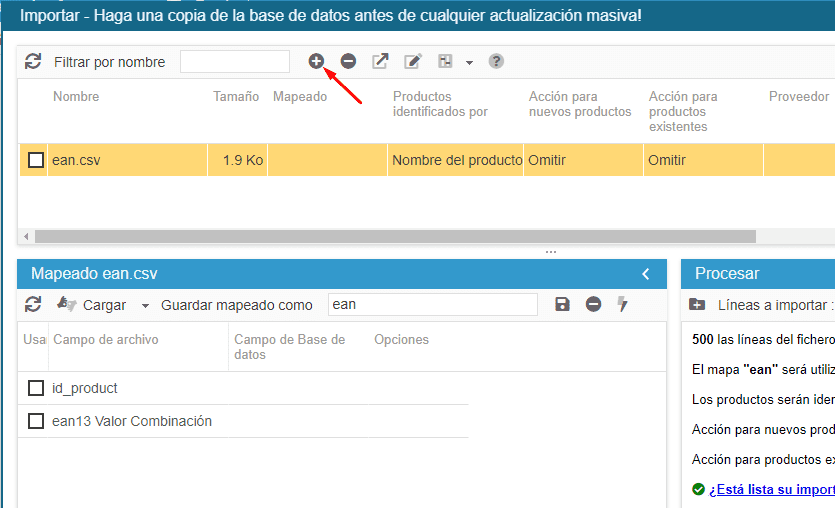This screenshot has width=835, height=508.
Task: Enable the id_product field checkbox
Action: pos(36,388)
